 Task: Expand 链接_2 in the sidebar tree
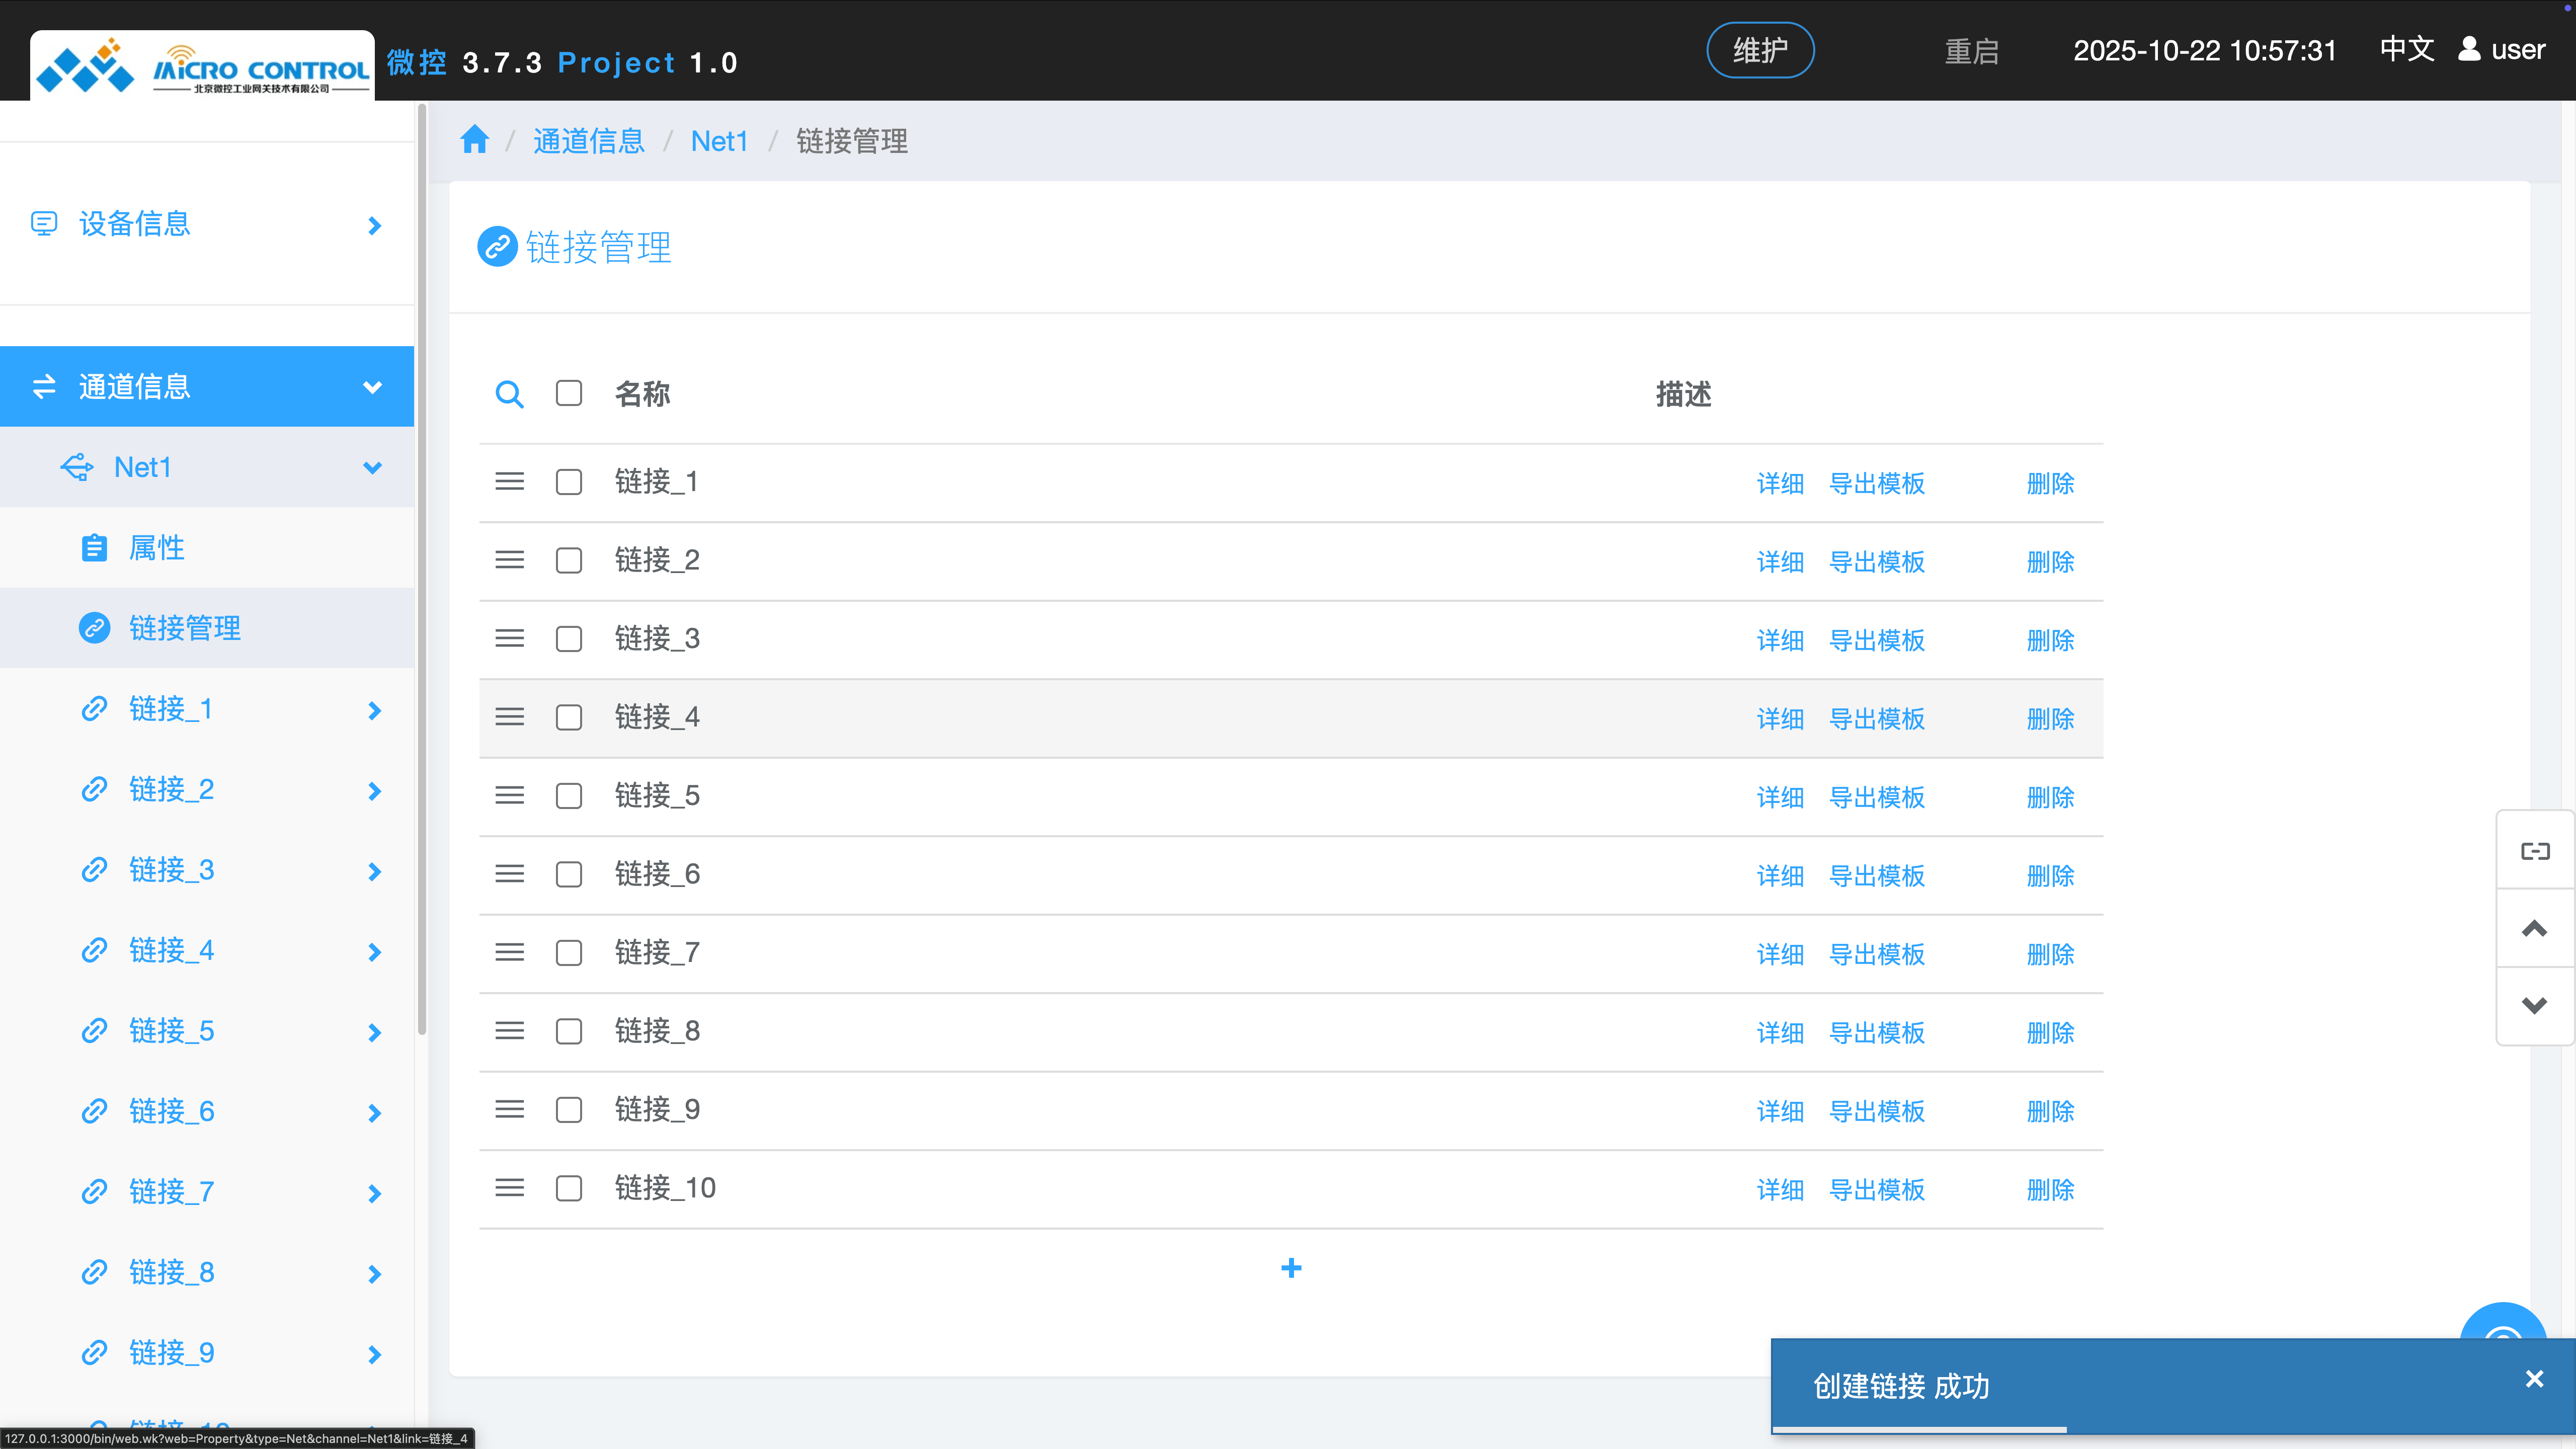pos(374,791)
